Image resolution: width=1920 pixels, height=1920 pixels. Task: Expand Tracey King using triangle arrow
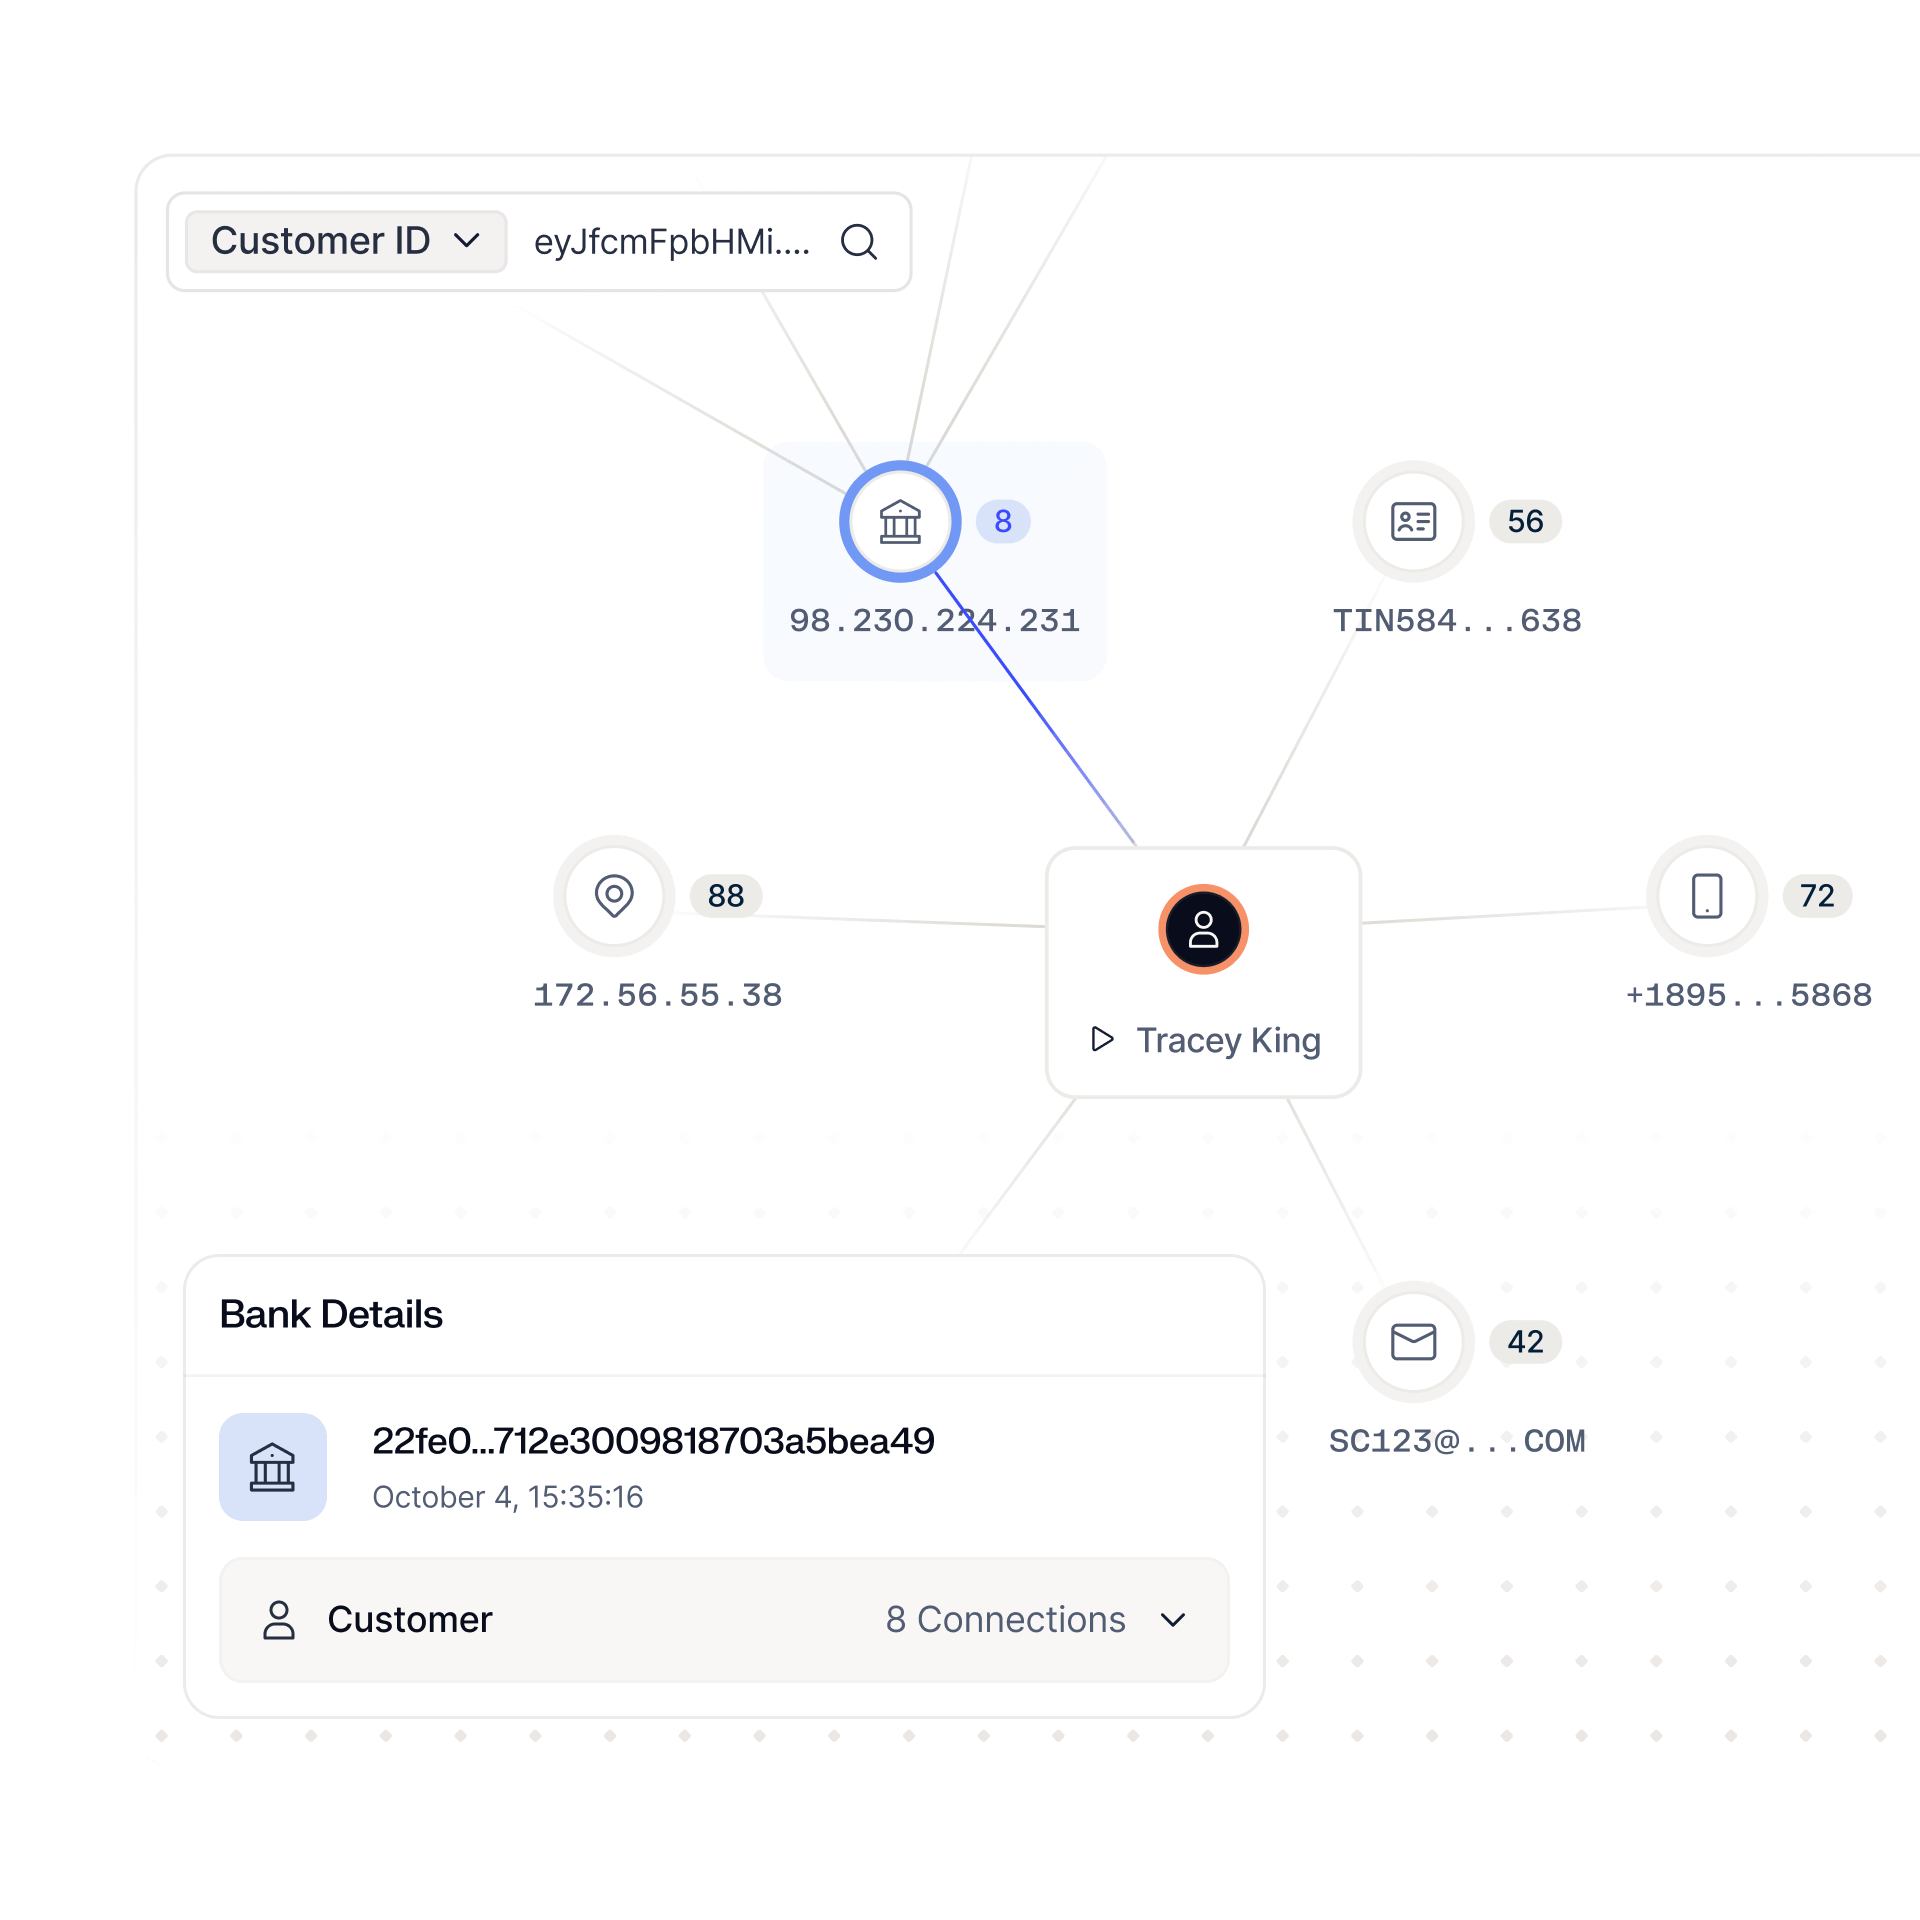click(x=1102, y=1039)
